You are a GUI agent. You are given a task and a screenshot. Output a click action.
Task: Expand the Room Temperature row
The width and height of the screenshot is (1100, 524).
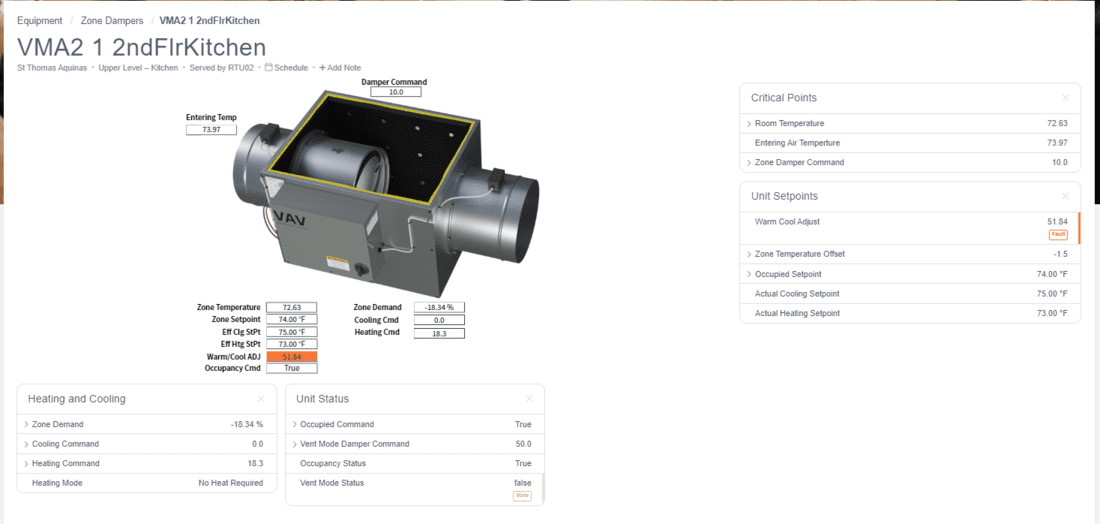point(749,124)
